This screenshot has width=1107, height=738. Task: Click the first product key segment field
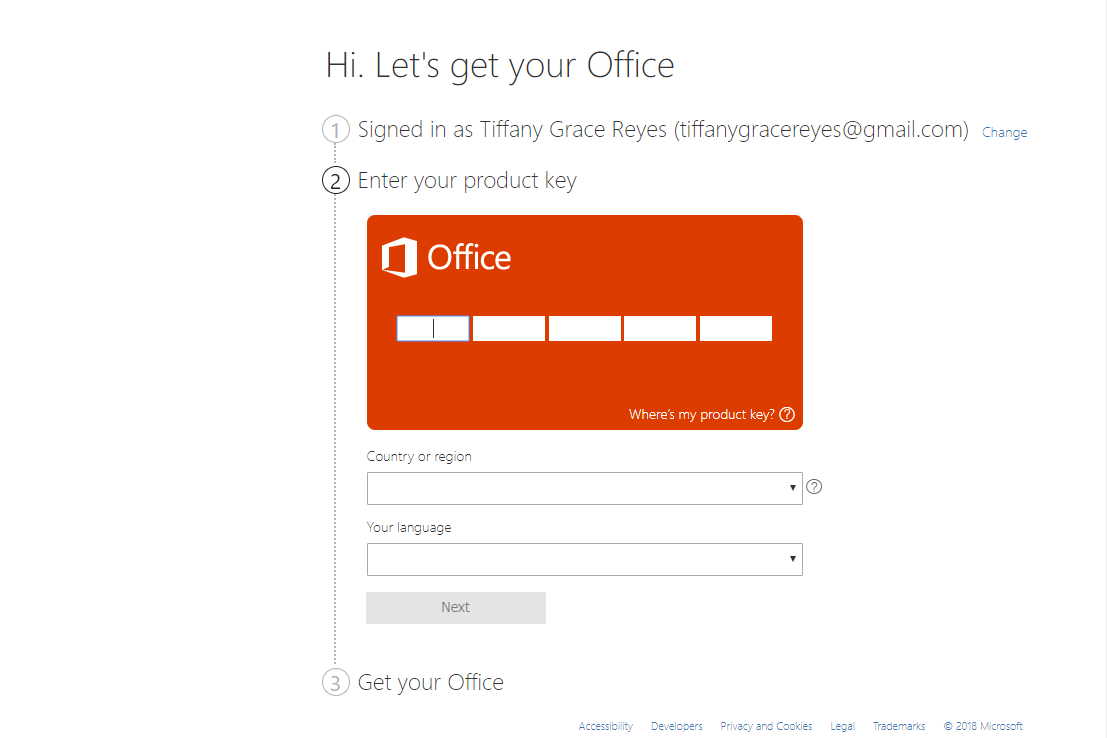pyautogui.click(x=433, y=328)
